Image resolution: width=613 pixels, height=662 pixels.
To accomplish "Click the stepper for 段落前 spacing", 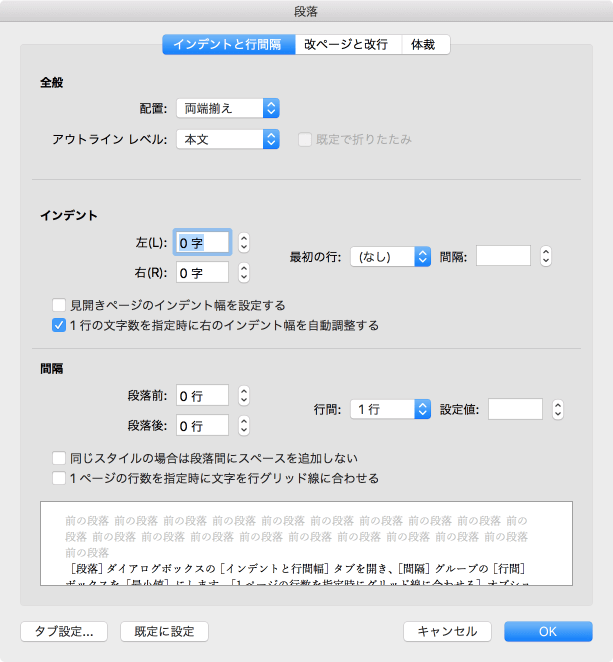I will coord(244,396).
